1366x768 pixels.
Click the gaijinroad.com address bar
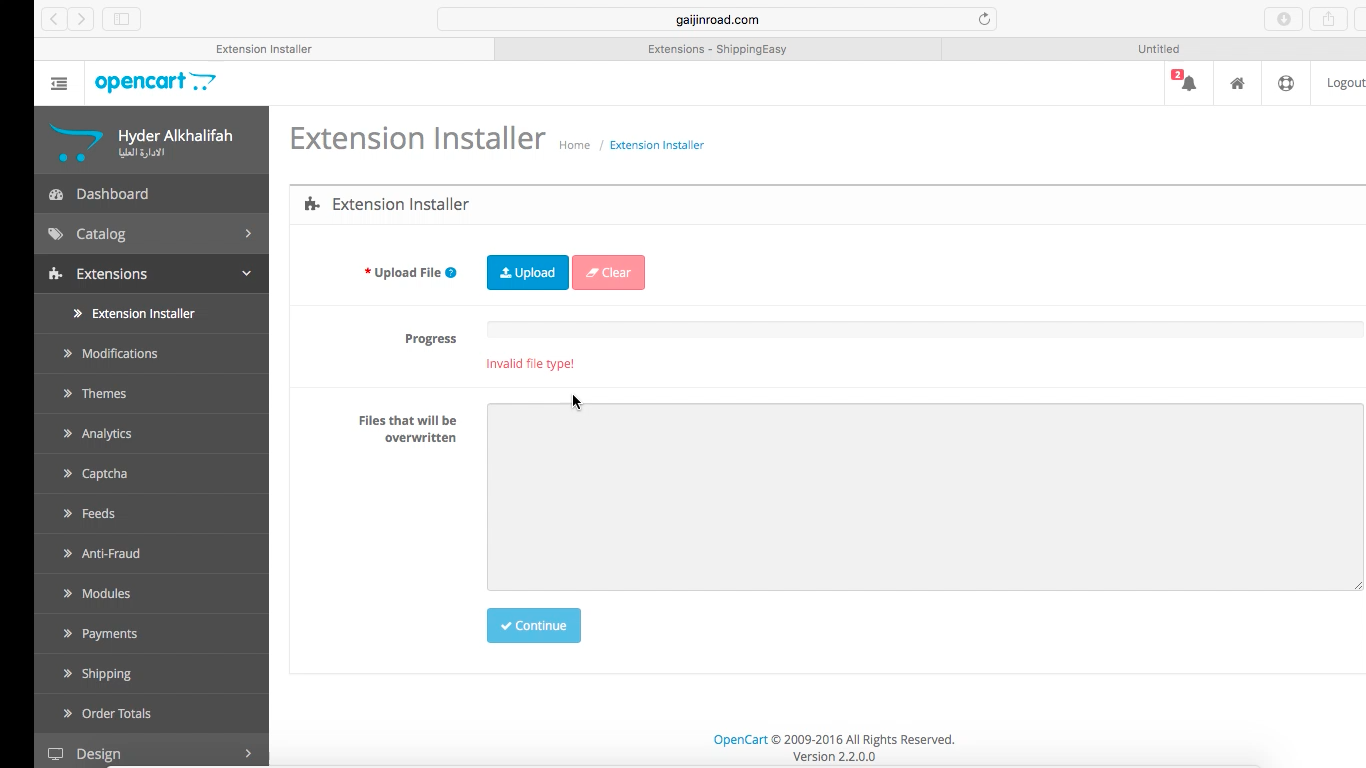(x=716, y=19)
